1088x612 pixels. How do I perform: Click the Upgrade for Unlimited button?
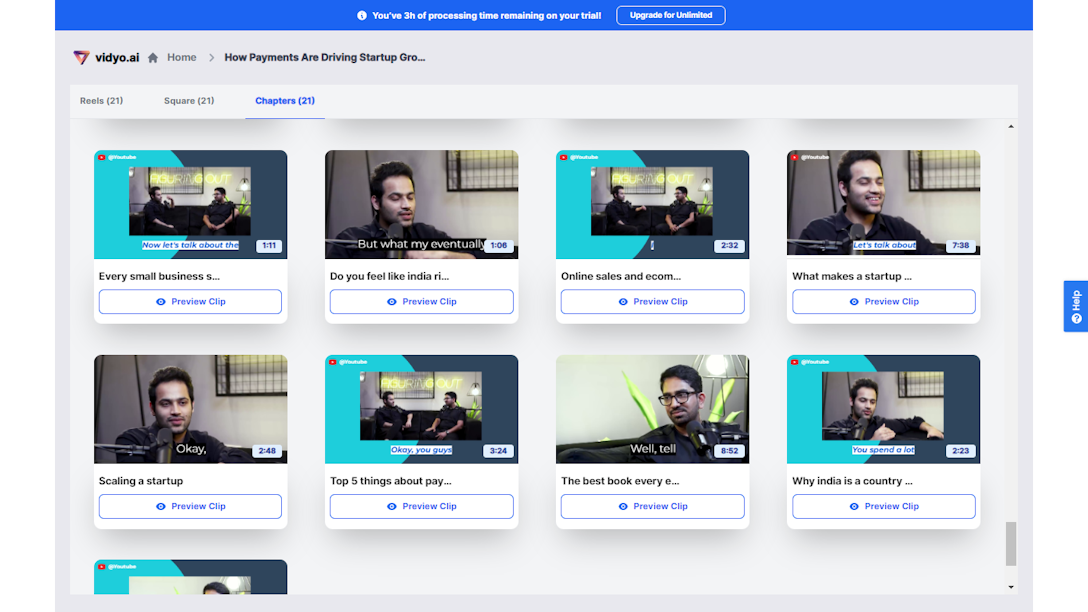tap(670, 15)
